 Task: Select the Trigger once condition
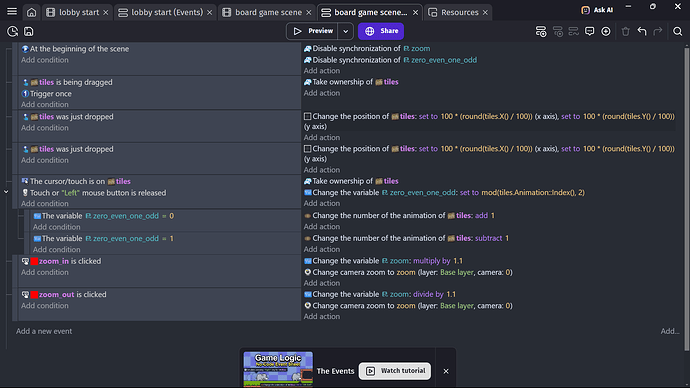tap(46, 94)
